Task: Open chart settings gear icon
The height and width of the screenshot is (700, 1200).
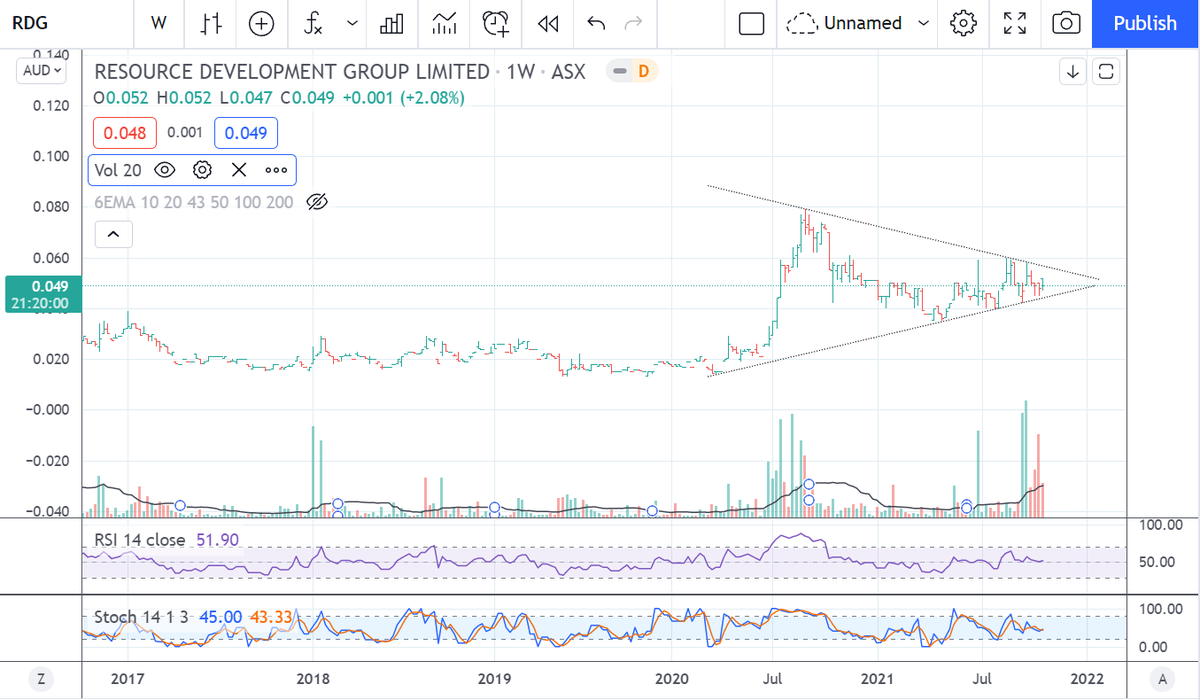Action: click(x=963, y=23)
